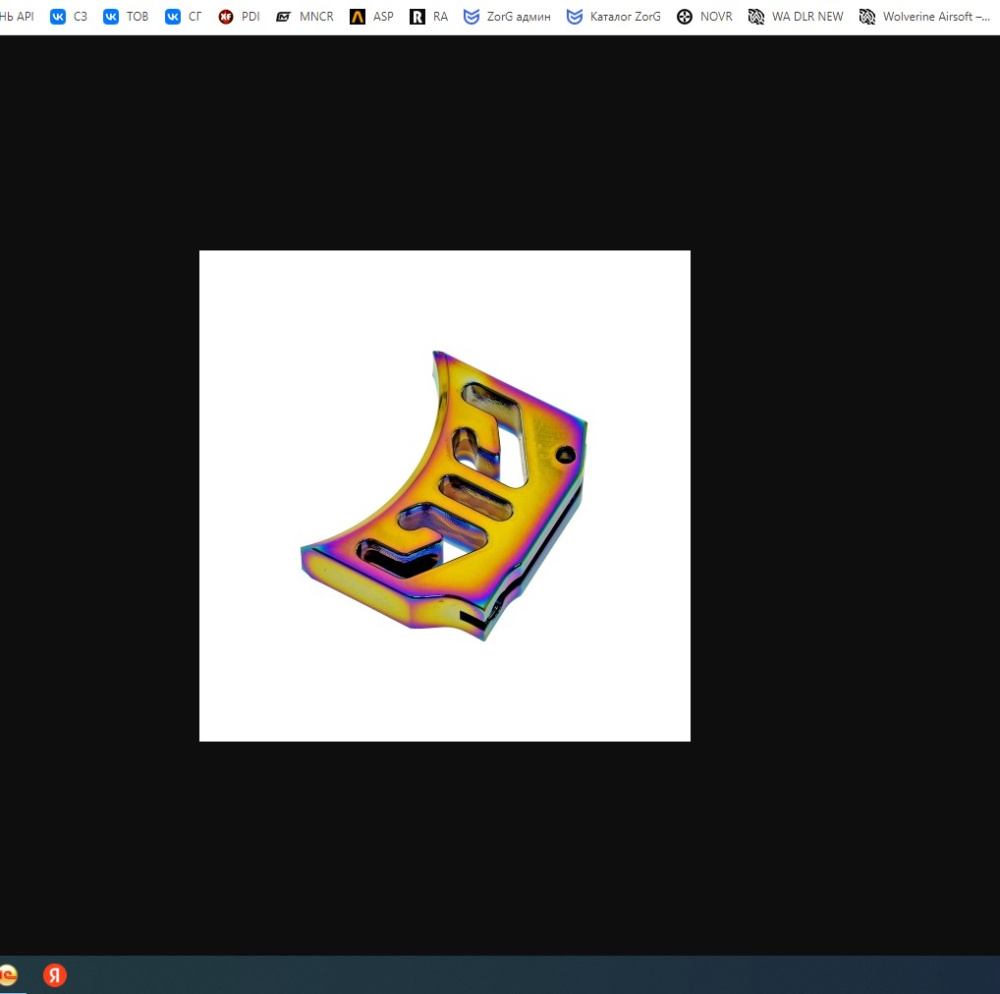This screenshot has width=1000, height=994.
Task: Open the Wolverine Airsoft bookmark
Action: (x=924, y=17)
